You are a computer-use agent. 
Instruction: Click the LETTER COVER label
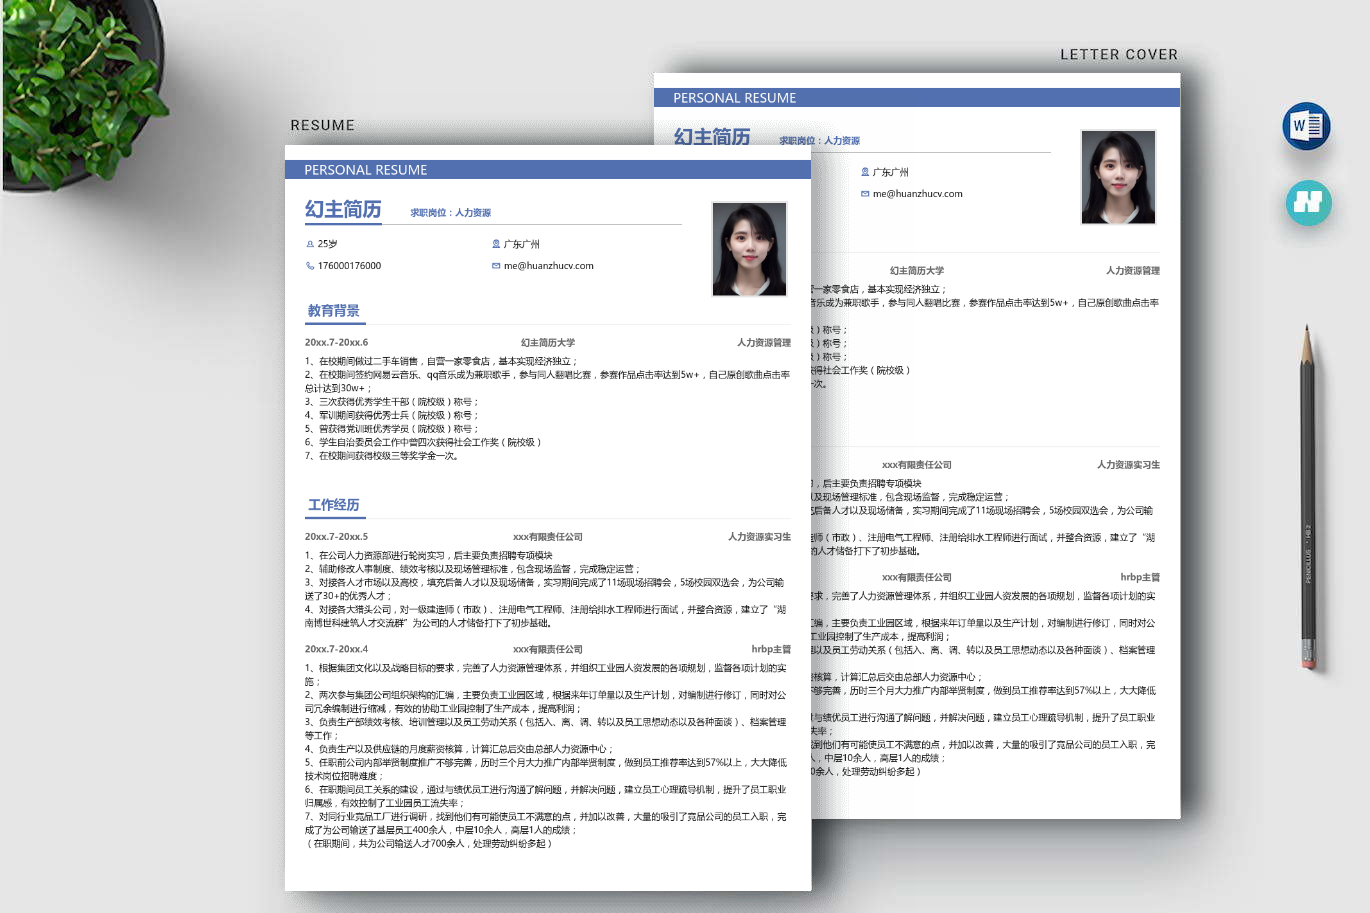[1119, 54]
